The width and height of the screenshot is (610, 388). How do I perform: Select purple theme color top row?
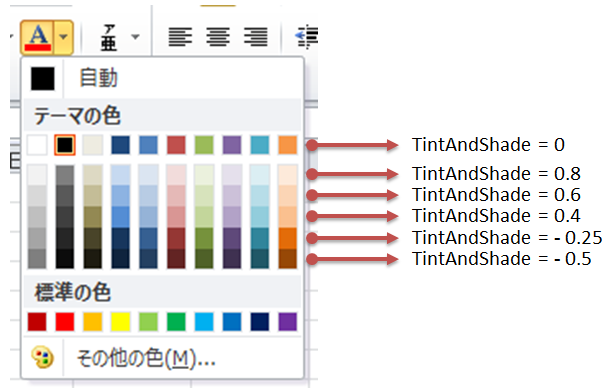[x=232, y=145]
